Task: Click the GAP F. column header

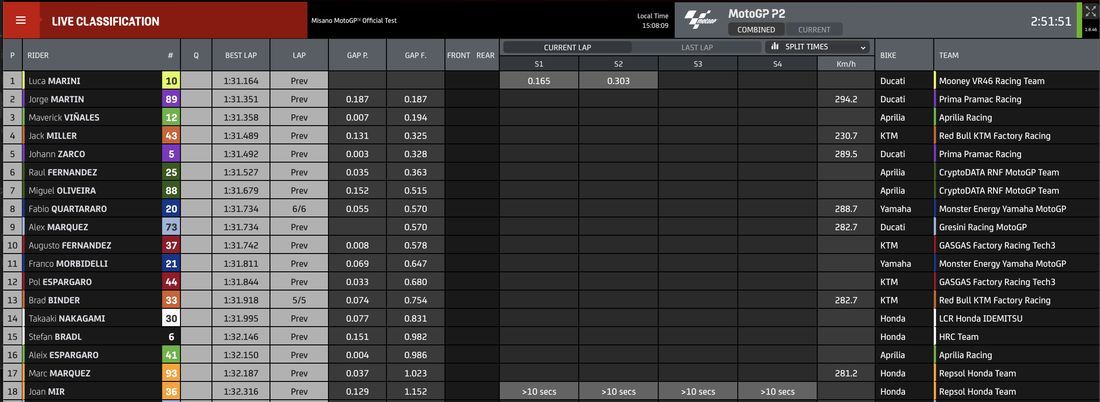Action: pyautogui.click(x=415, y=55)
